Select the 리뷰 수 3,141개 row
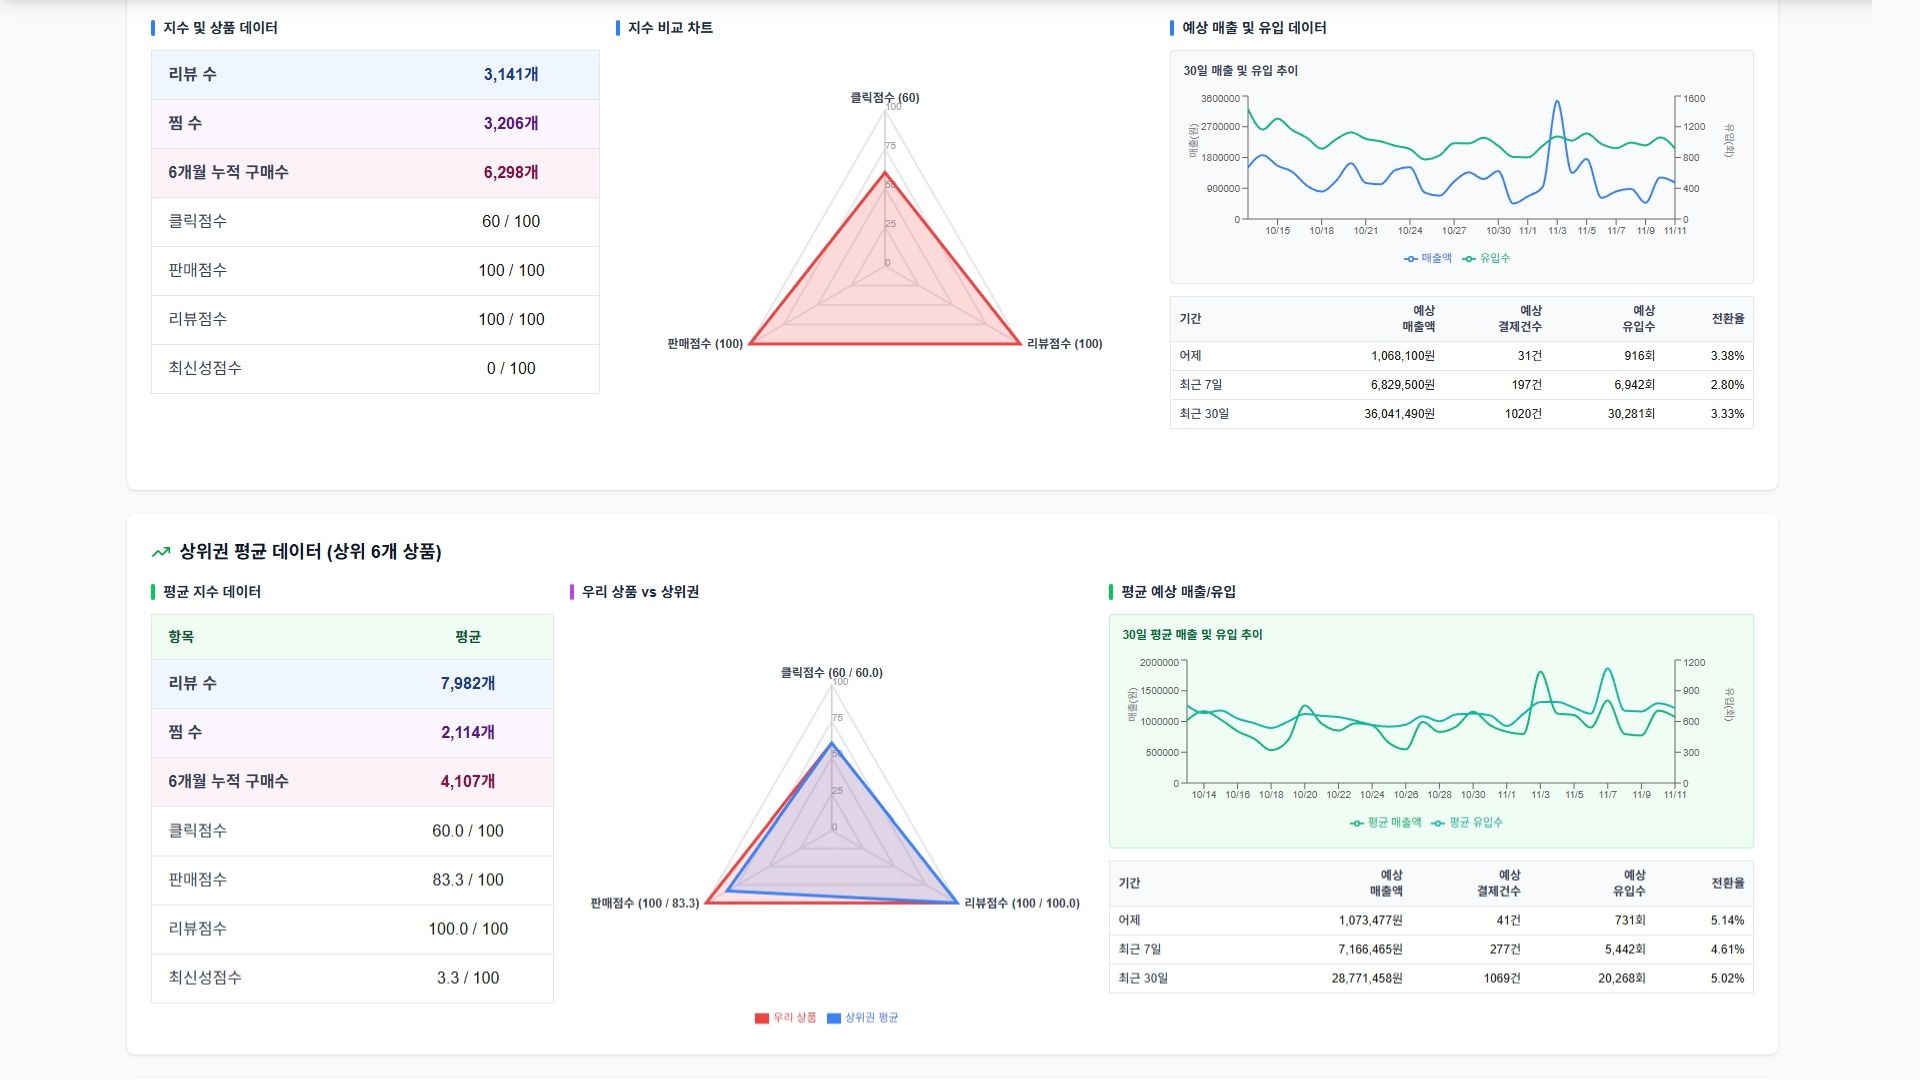1920x1080 pixels. [x=375, y=75]
